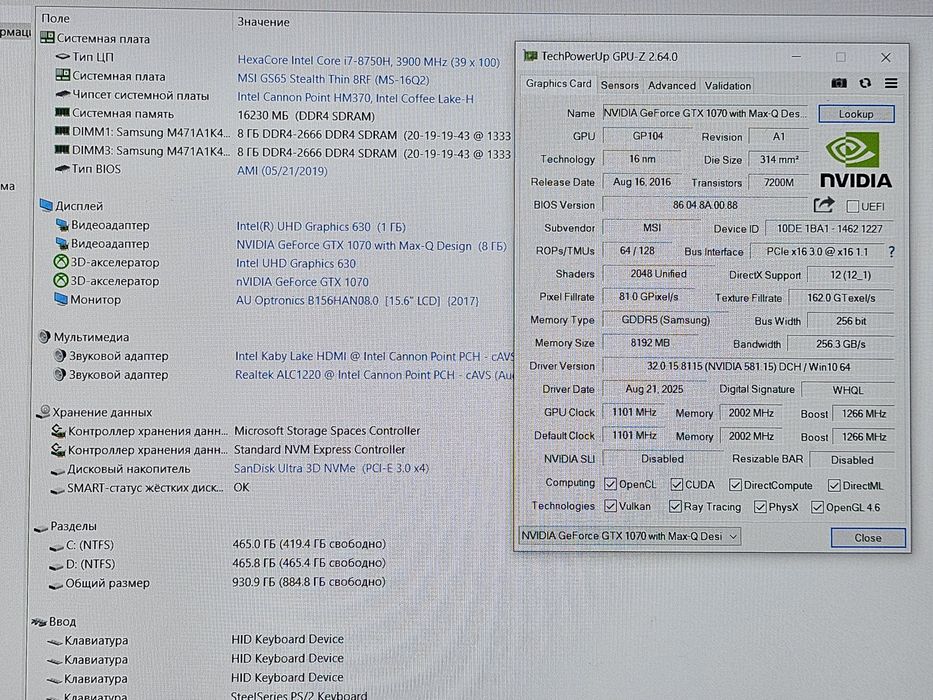Screen dimensions: 933x700
Task: Click the Memory Size 8192 MB field
Action: (650, 343)
